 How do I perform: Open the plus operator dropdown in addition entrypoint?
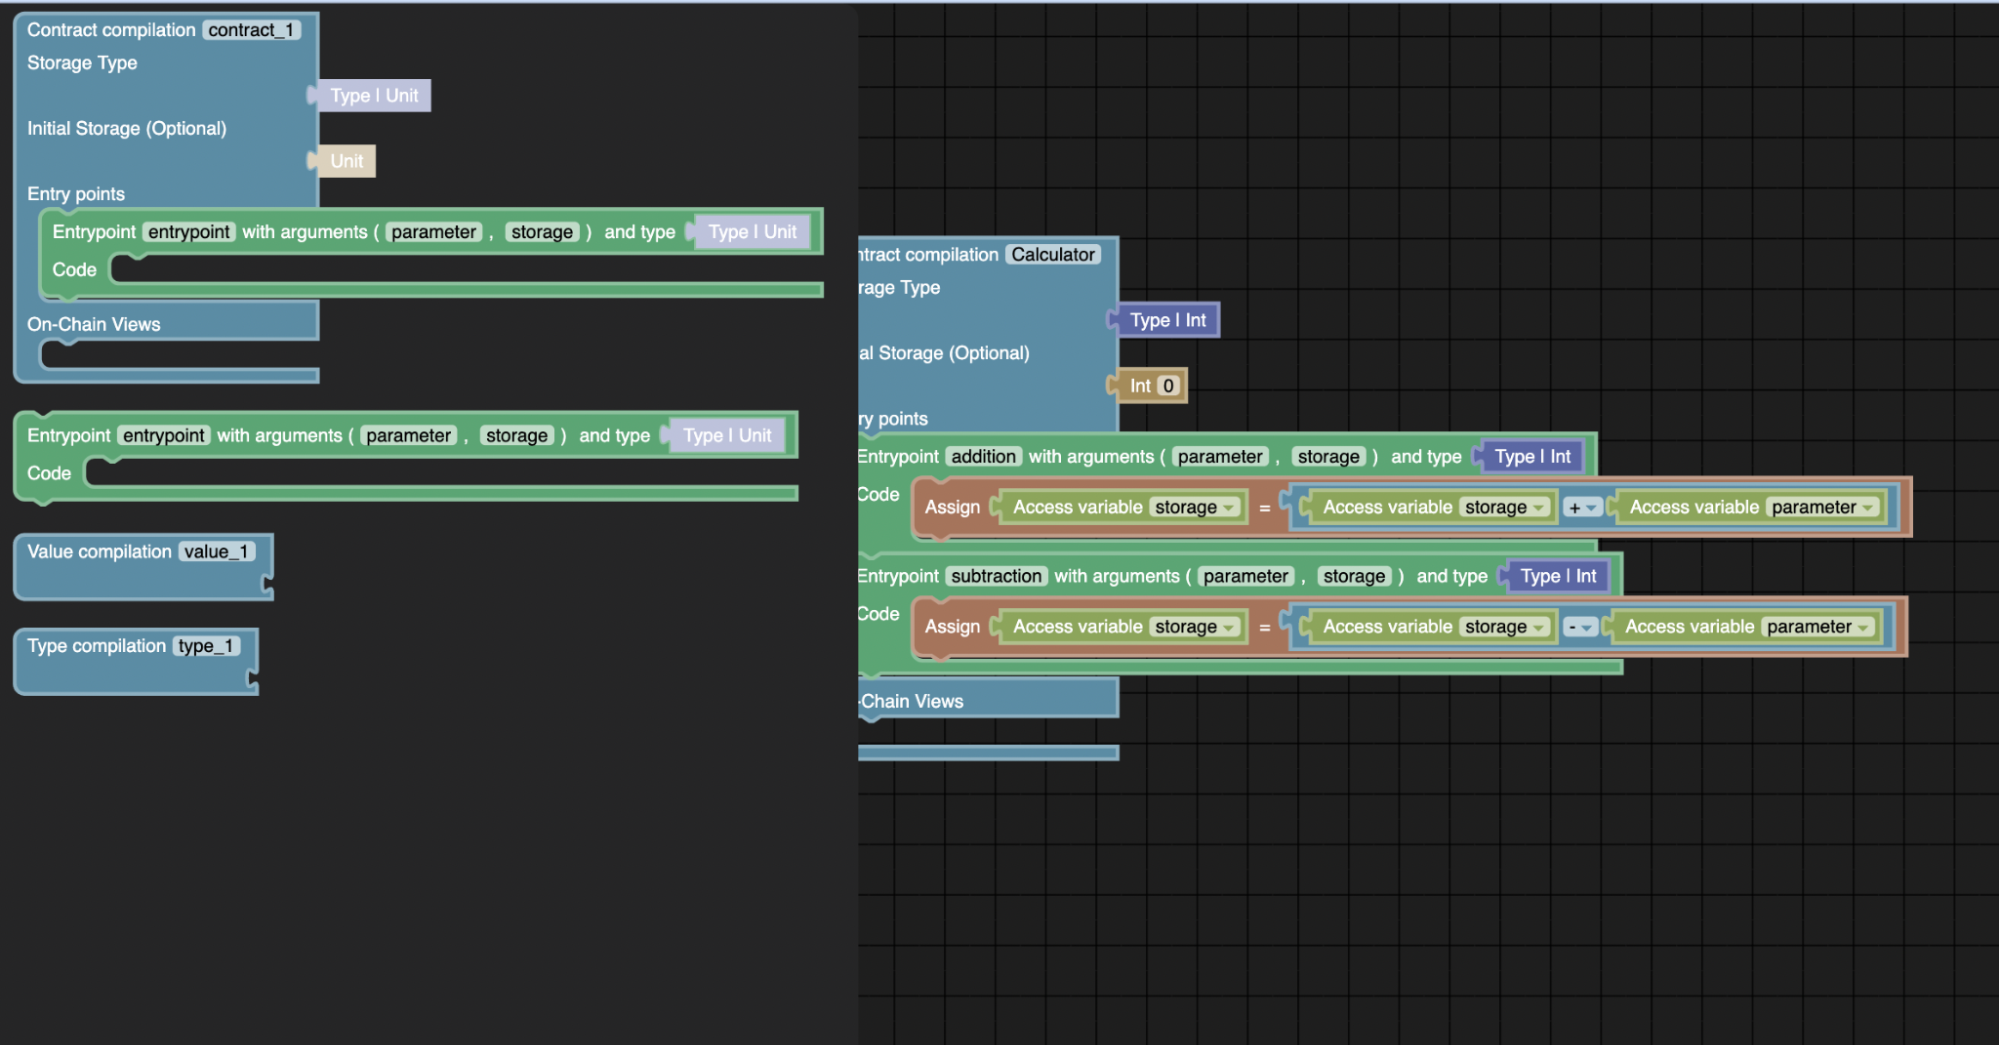tap(1582, 508)
